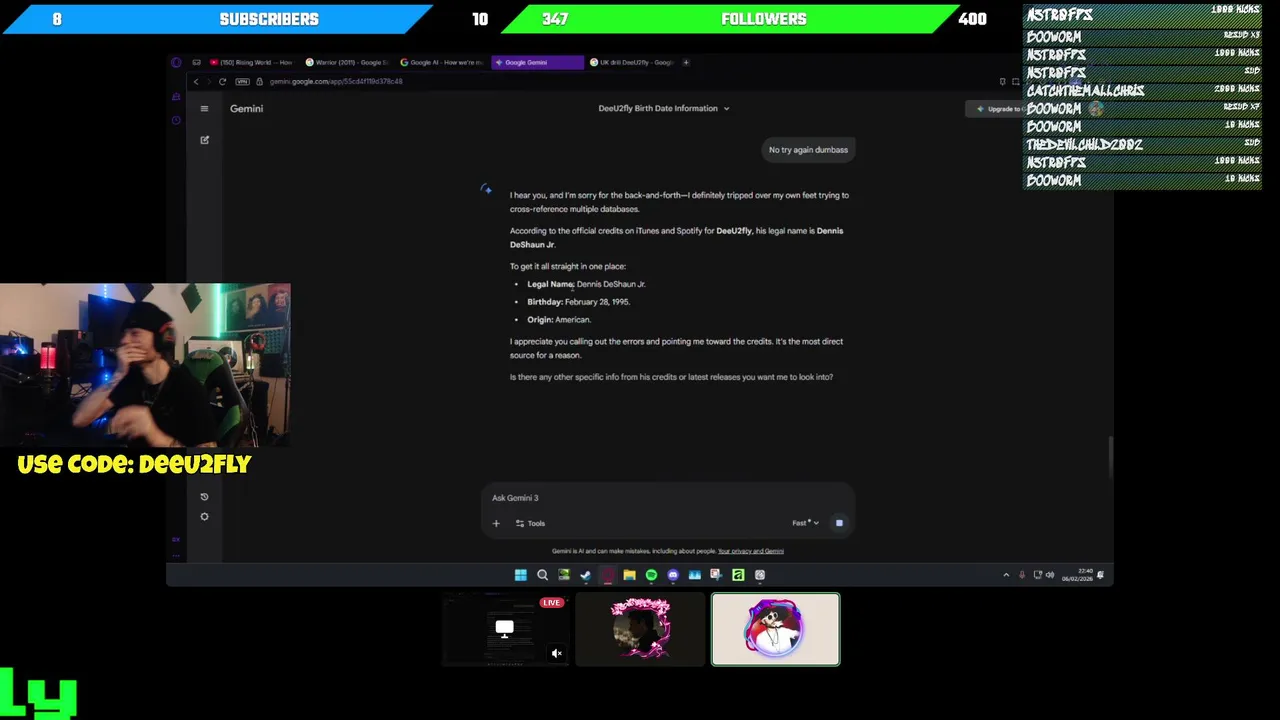Image resolution: width=1280 pixels, height=720 pixels.
Task: Show hidden system tray icons chevron
Action: (x=1006, y=575)
